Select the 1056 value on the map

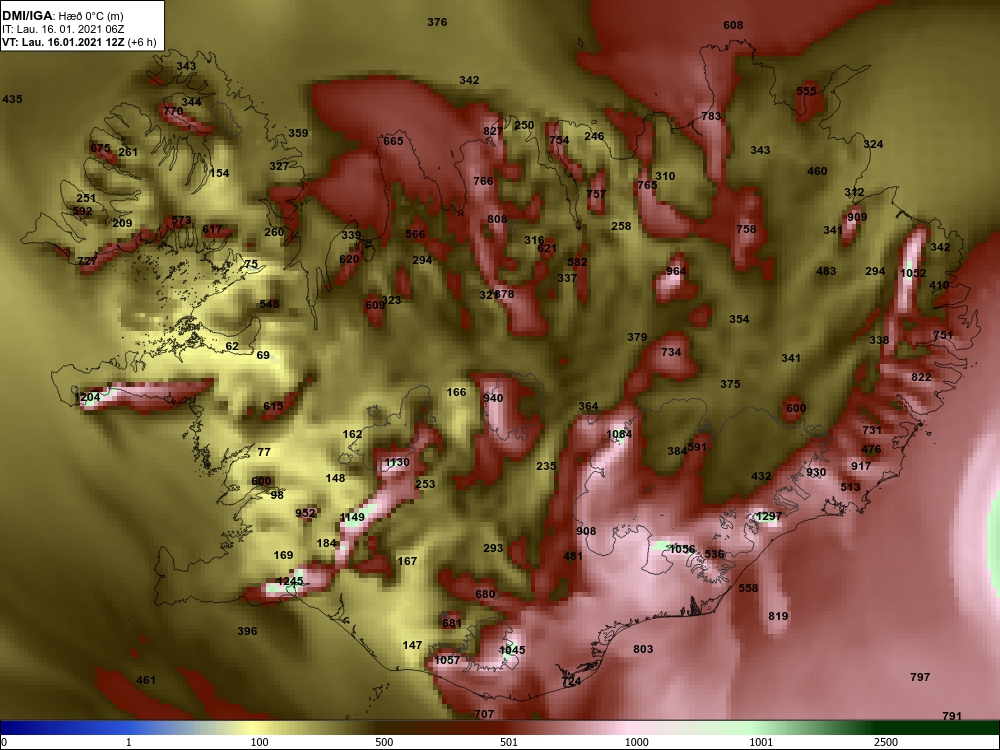682,549
